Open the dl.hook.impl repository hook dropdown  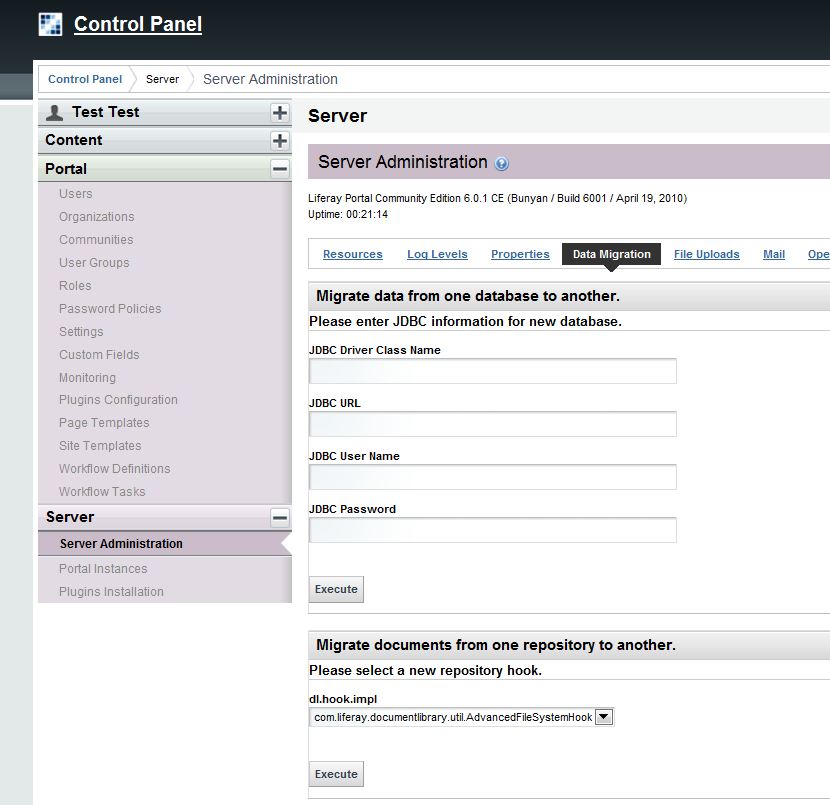click(603, 717)
